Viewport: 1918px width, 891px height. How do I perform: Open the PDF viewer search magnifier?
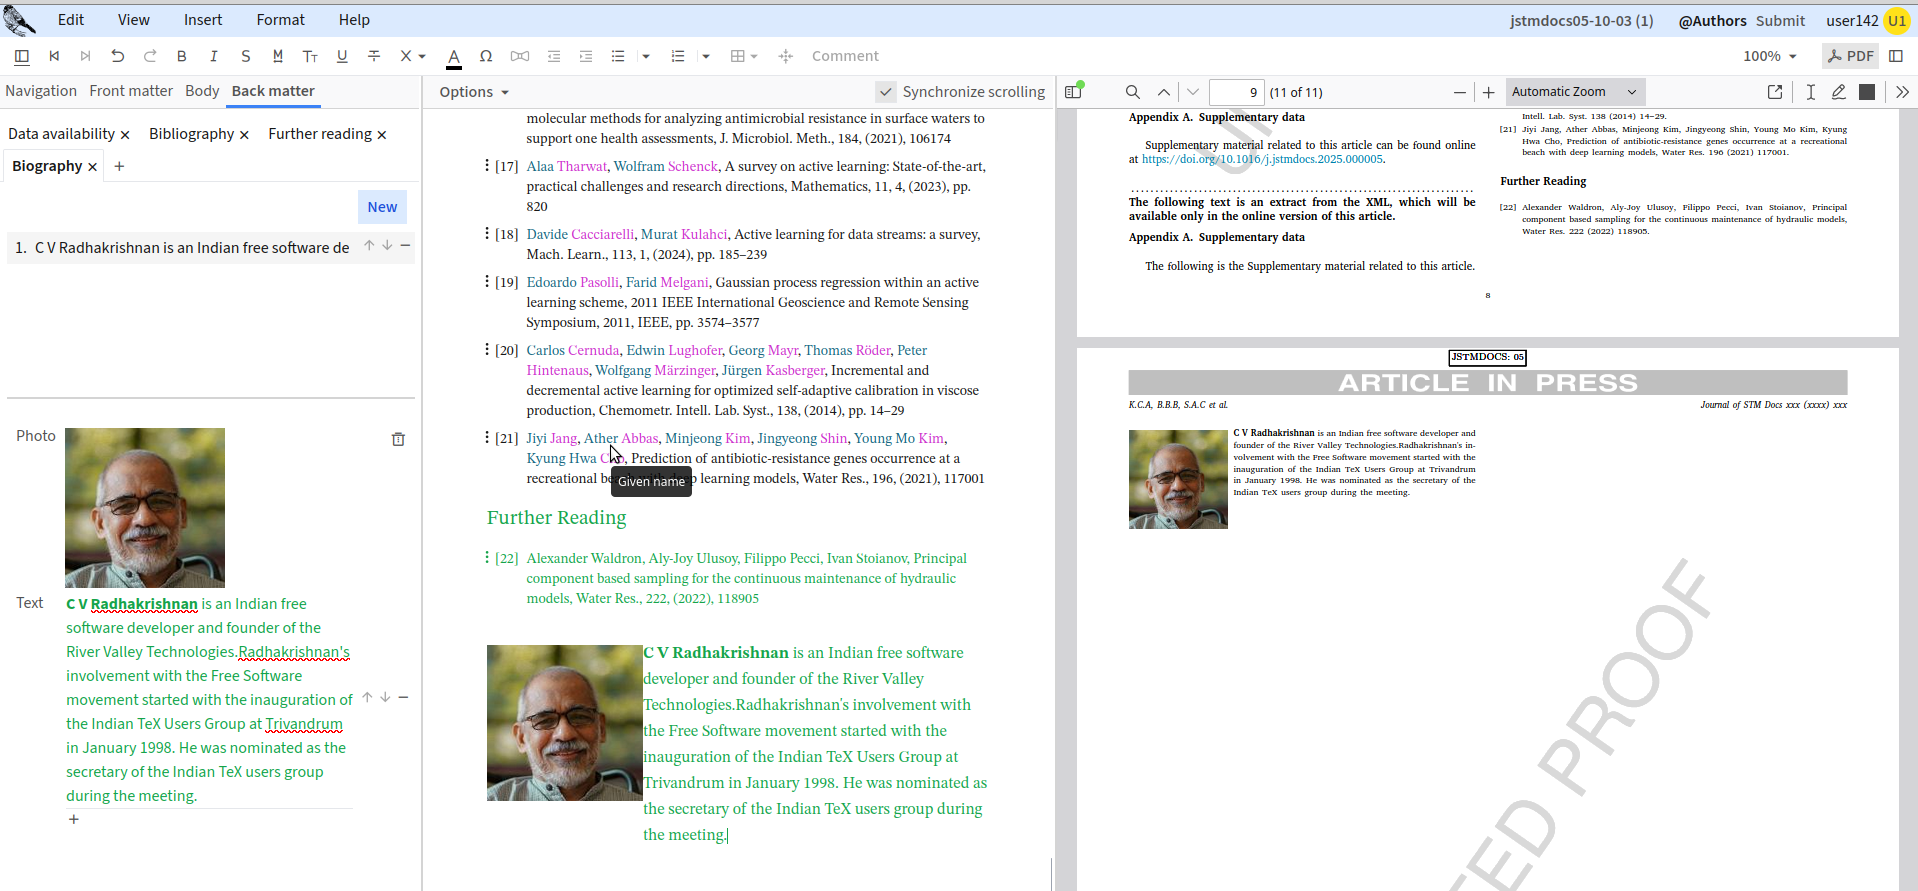coord(1133,92)
